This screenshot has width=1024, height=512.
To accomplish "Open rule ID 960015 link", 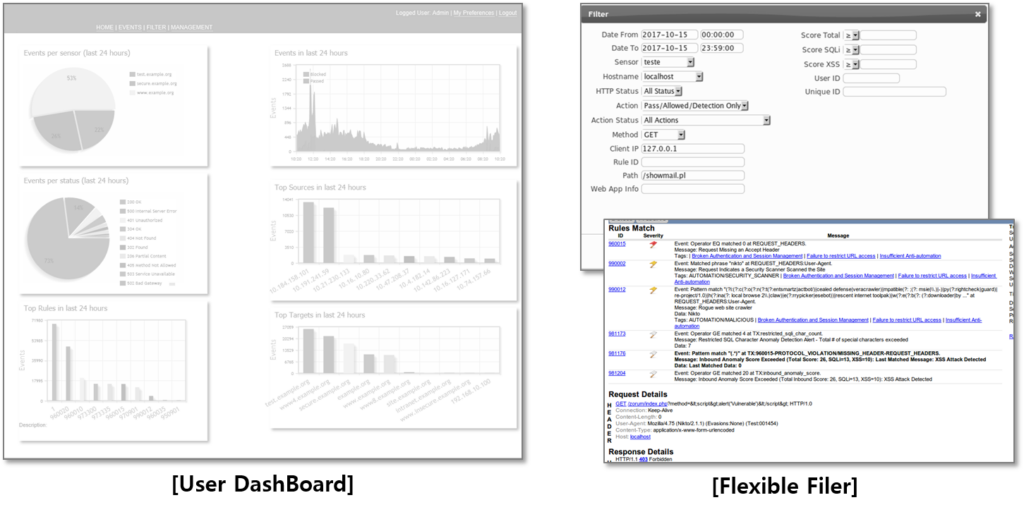I will (x=616, y=243).
